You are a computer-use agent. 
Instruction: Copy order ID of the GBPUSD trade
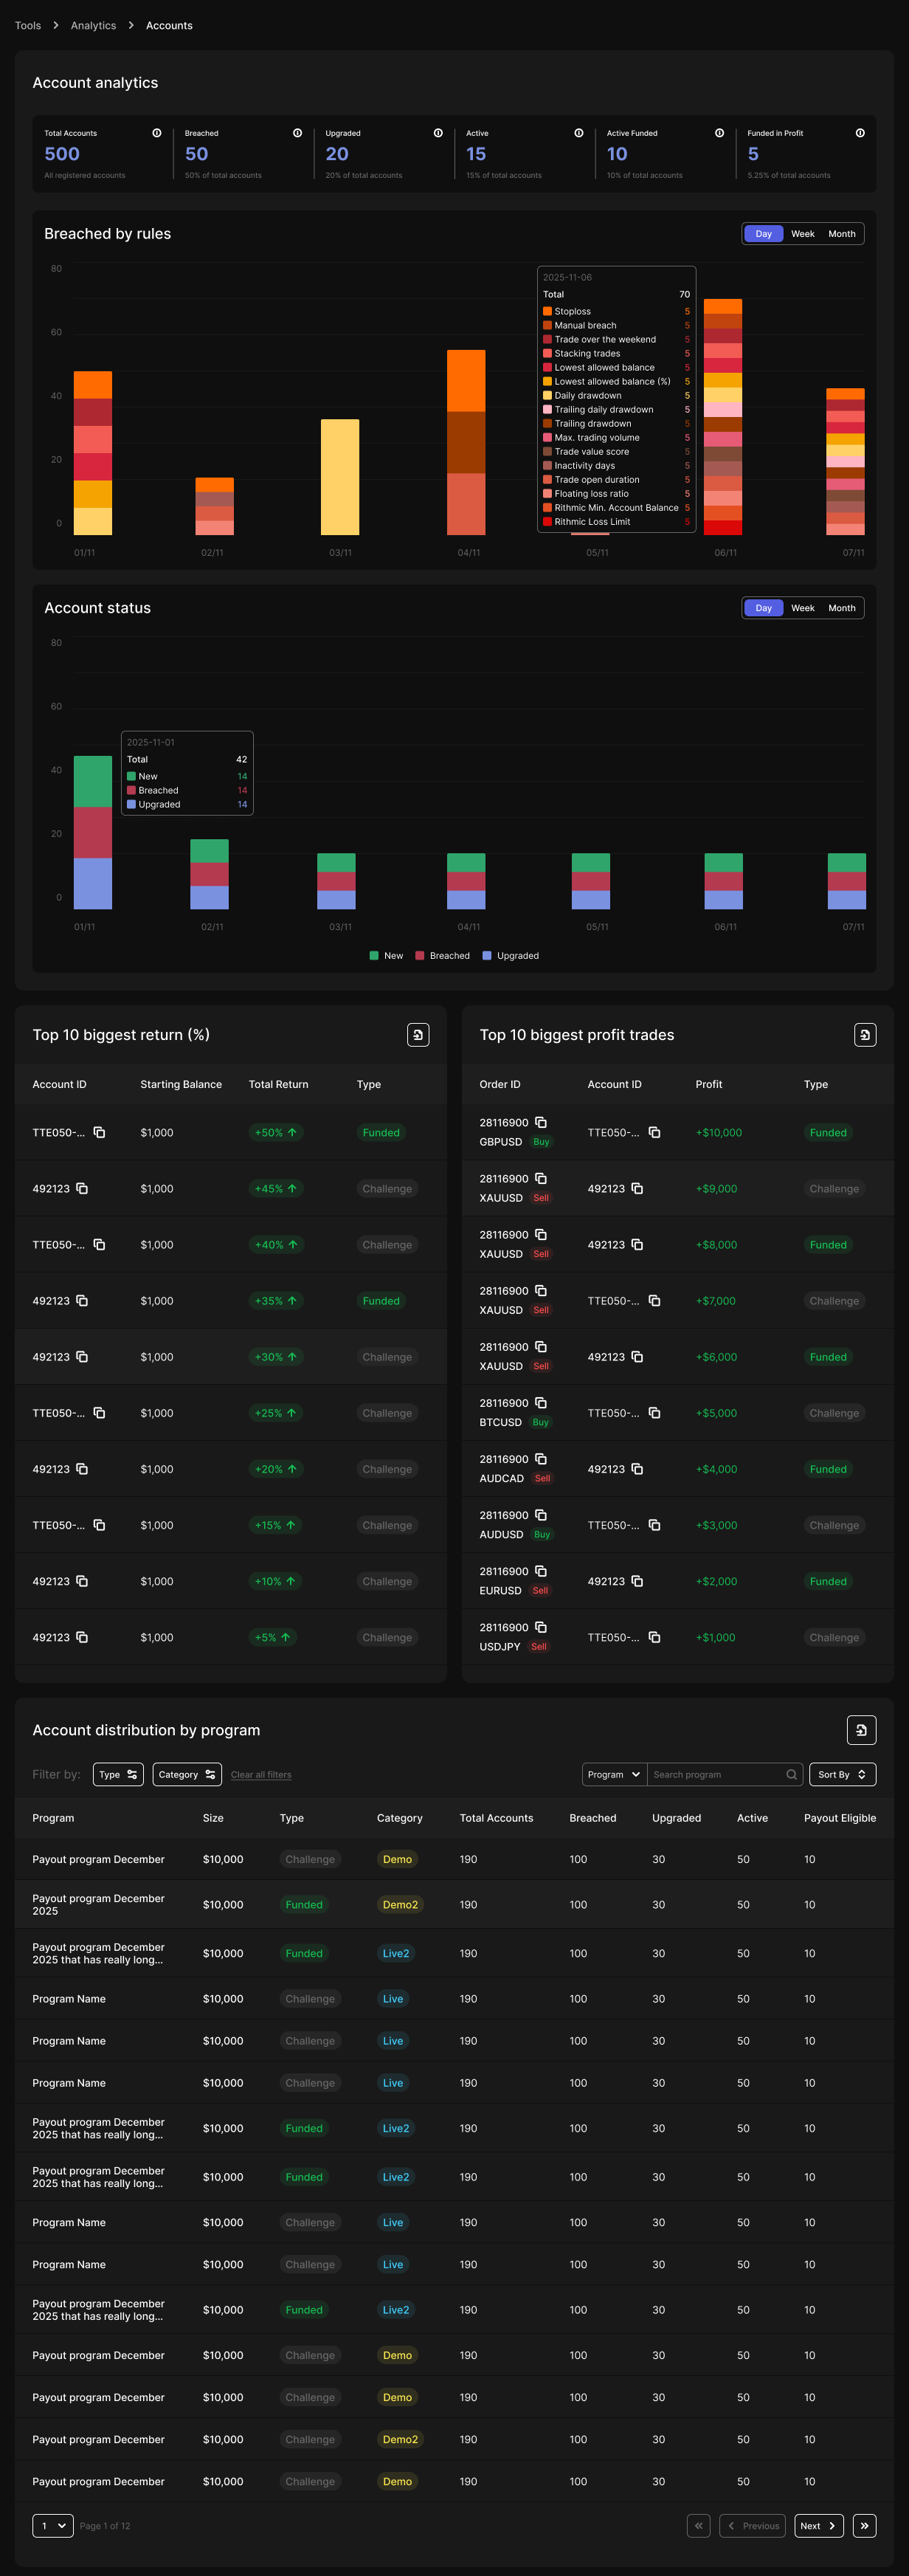pos(541,1123)
